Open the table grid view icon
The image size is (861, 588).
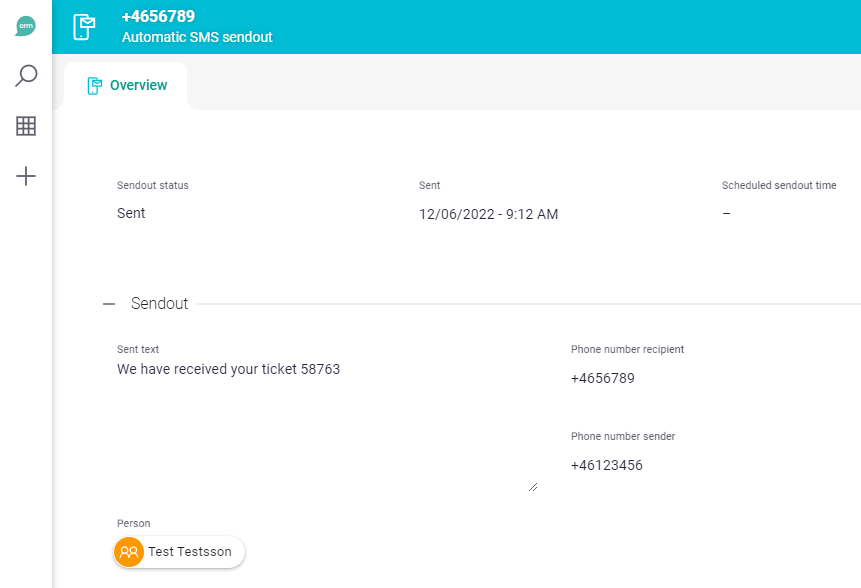point(26,126)
